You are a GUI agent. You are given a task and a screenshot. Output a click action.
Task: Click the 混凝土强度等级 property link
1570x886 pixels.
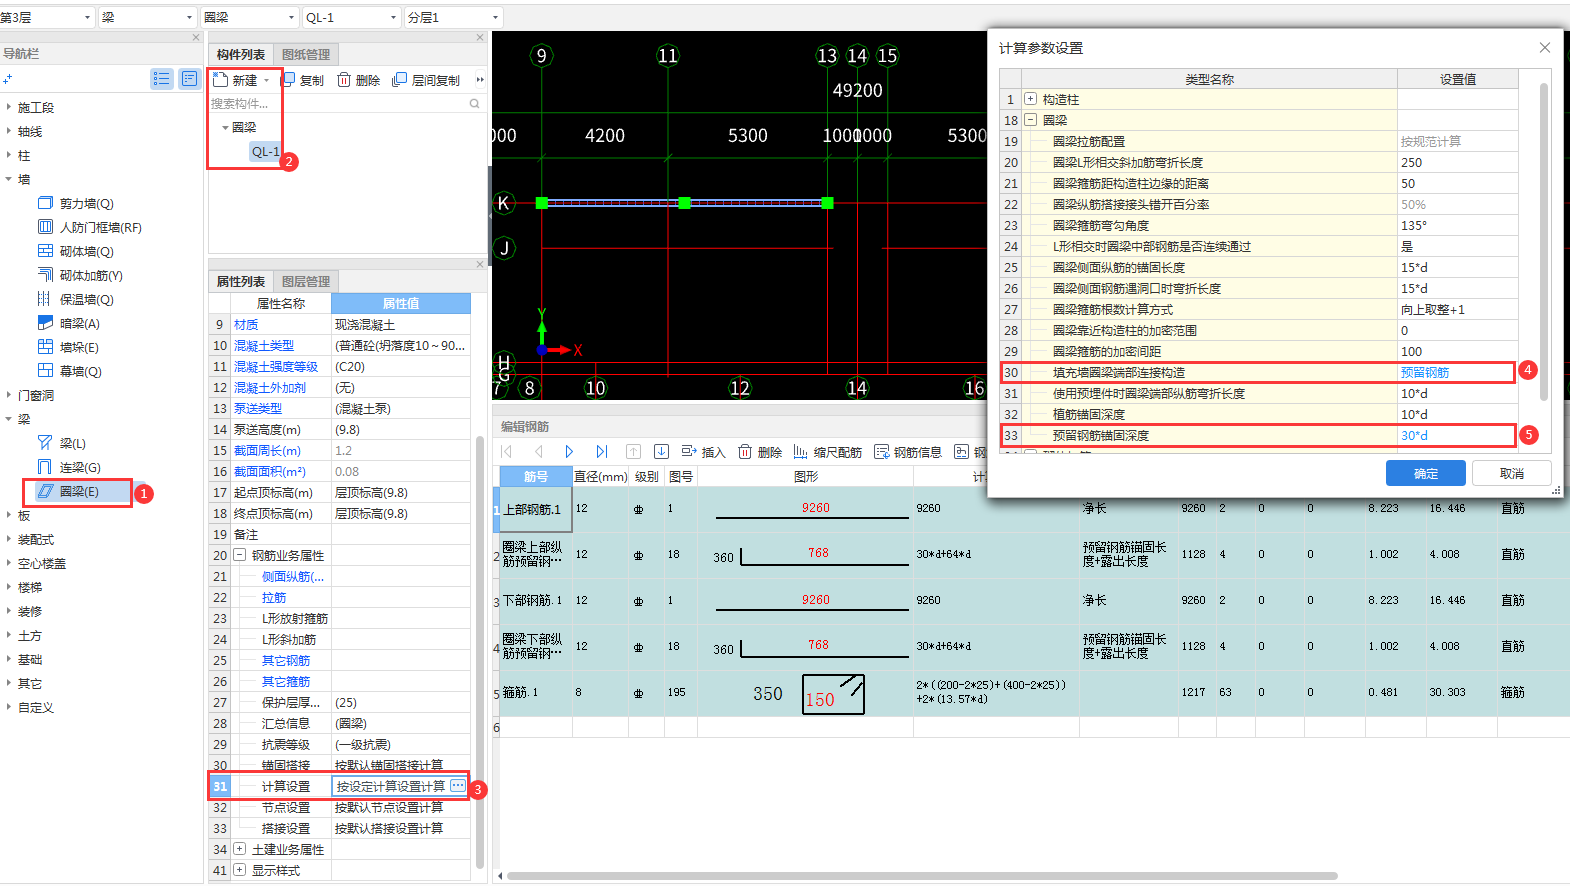tap(276, 367)
